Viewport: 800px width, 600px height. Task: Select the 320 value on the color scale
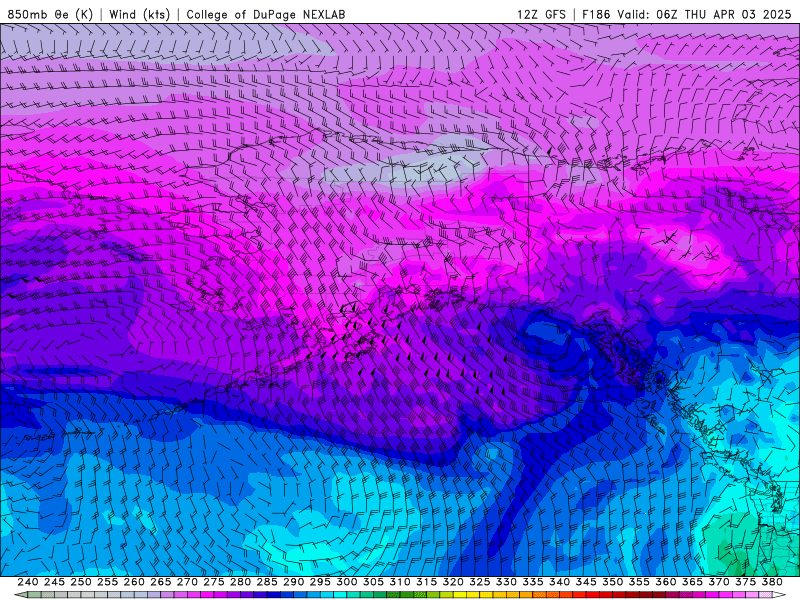click(453, 582)
